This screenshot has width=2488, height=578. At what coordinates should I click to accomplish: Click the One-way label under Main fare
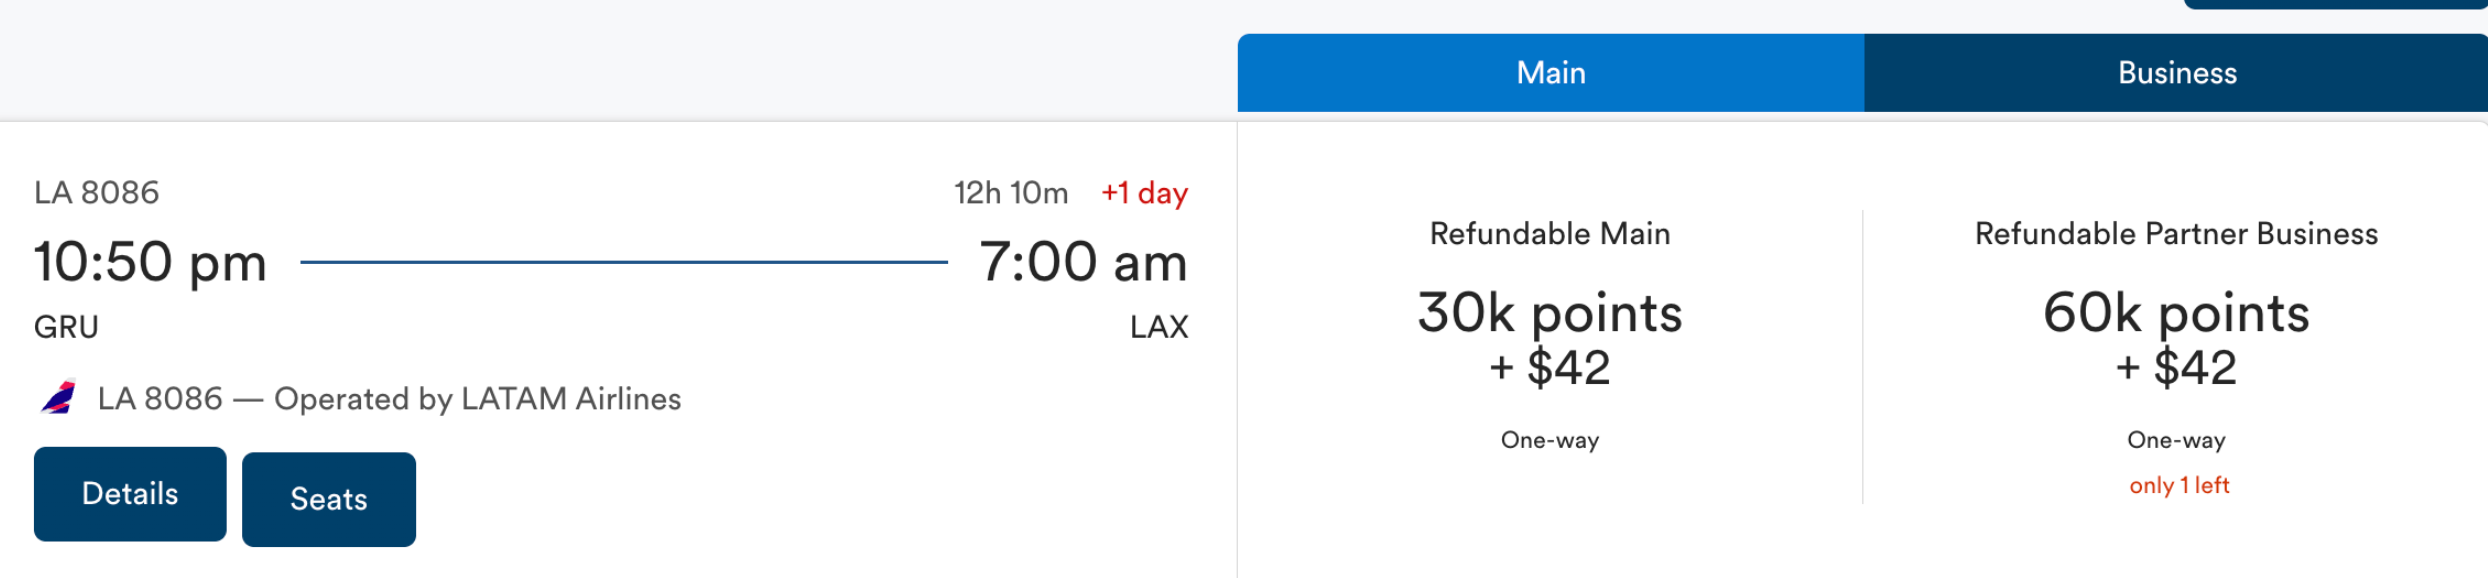coord(1550,440)
